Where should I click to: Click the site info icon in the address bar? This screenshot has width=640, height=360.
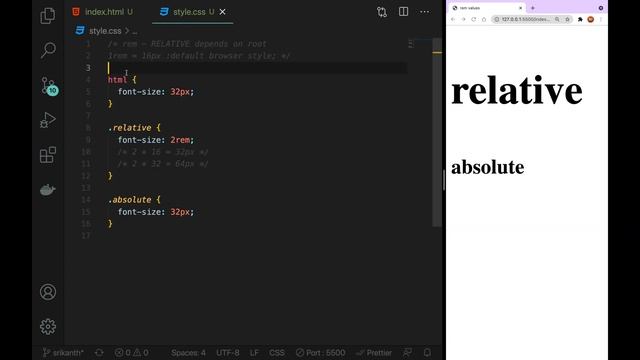coord(497,19)
